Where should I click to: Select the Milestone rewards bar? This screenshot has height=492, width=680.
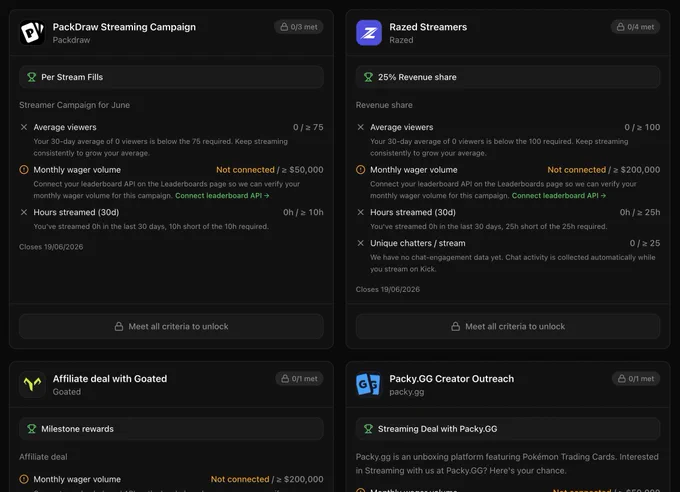pos(171,429)
